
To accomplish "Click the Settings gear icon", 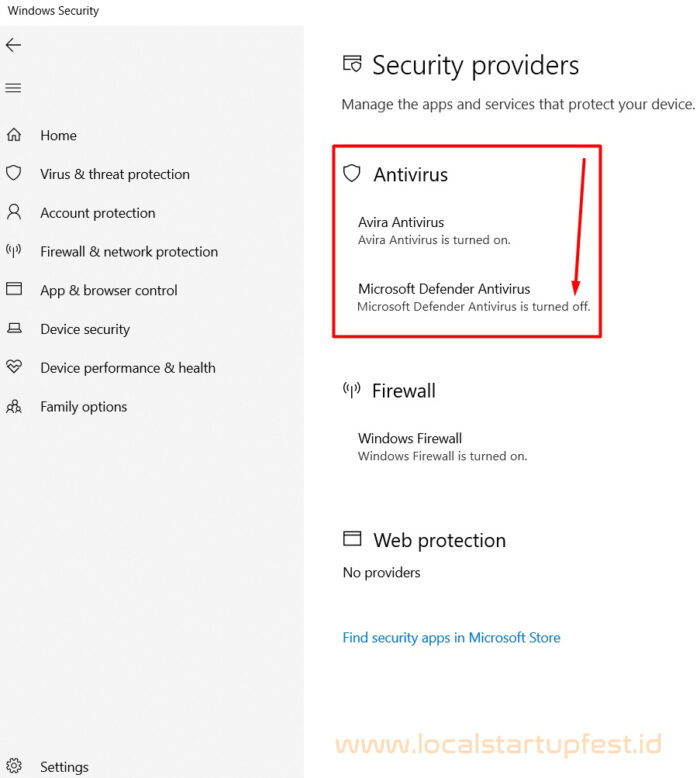I will point(14,766).
